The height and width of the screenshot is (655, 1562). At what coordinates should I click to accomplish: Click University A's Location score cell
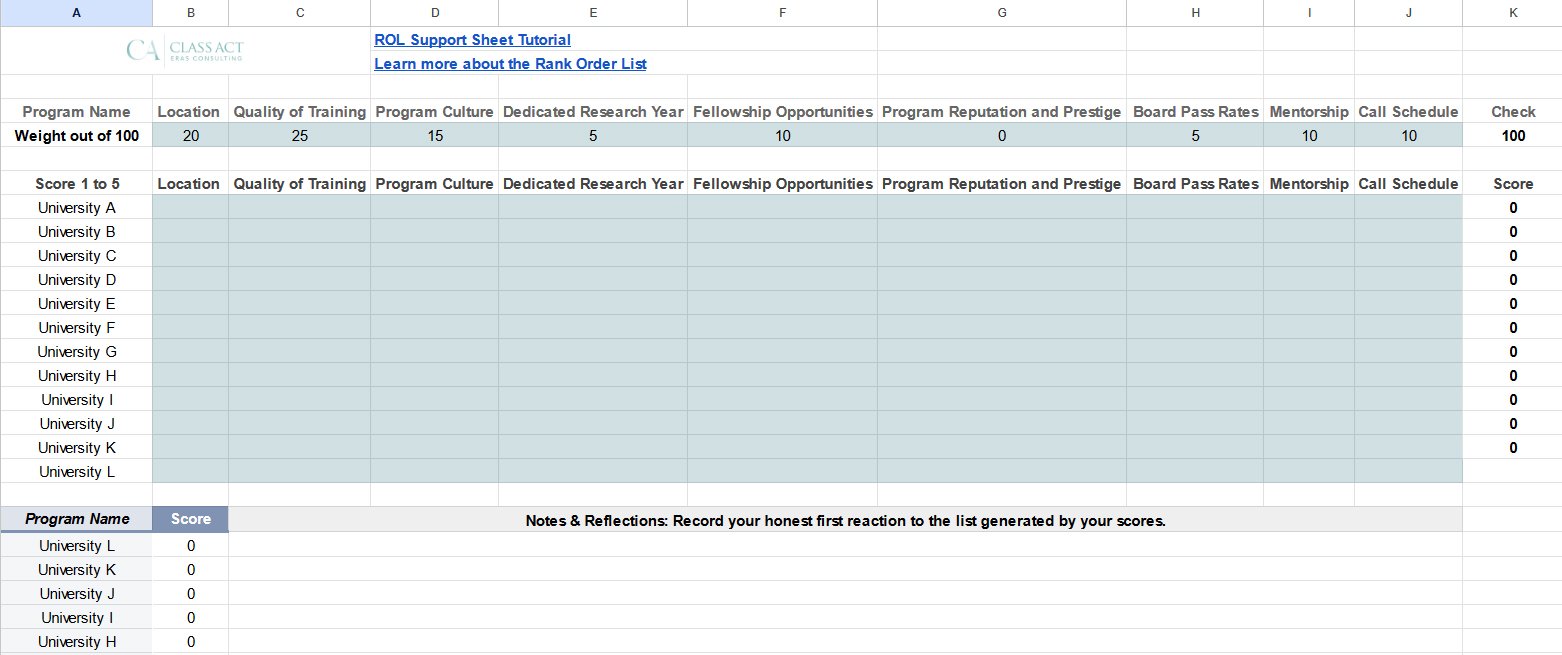189,207
